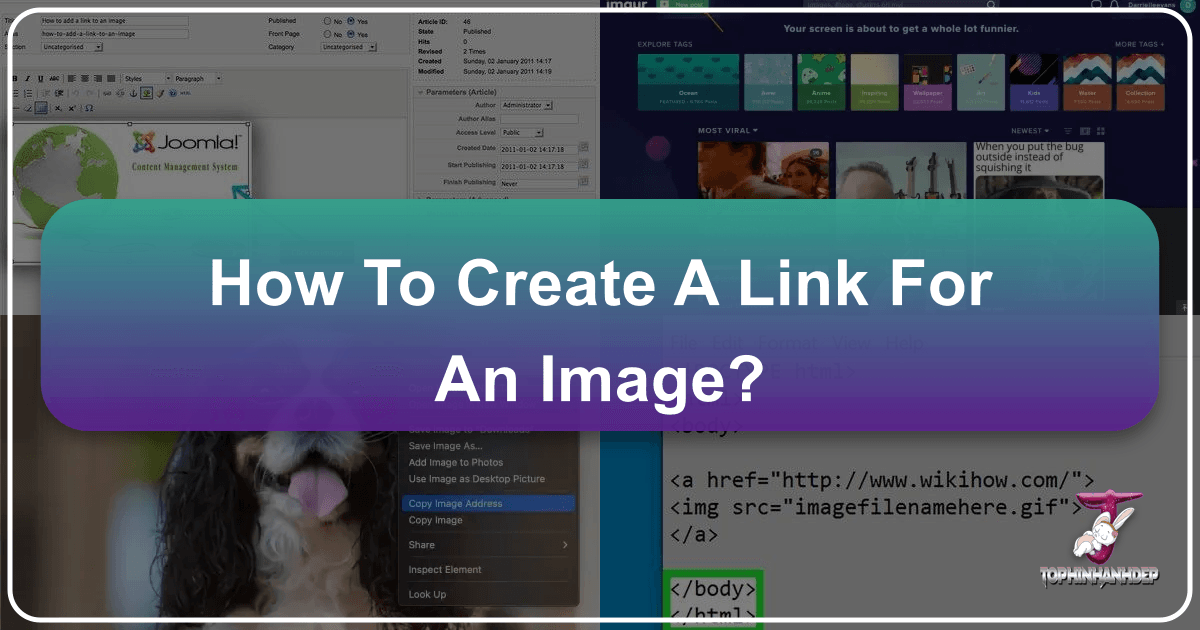Choose Copy Image Address from context menu
The width and height of the screenshot is (1200, 630).
point(455,504)
